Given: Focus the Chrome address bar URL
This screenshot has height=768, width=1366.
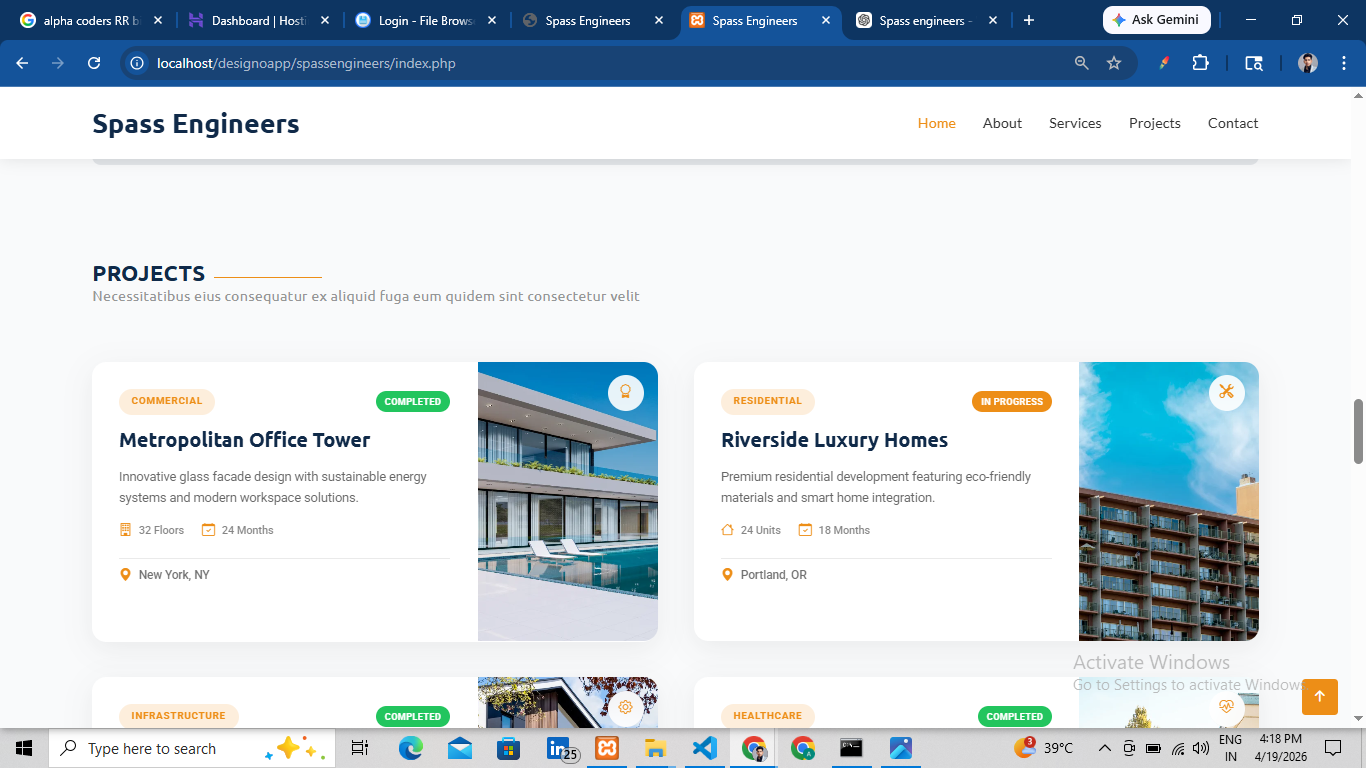Looking at the screenshot, I should coord(306,63).
